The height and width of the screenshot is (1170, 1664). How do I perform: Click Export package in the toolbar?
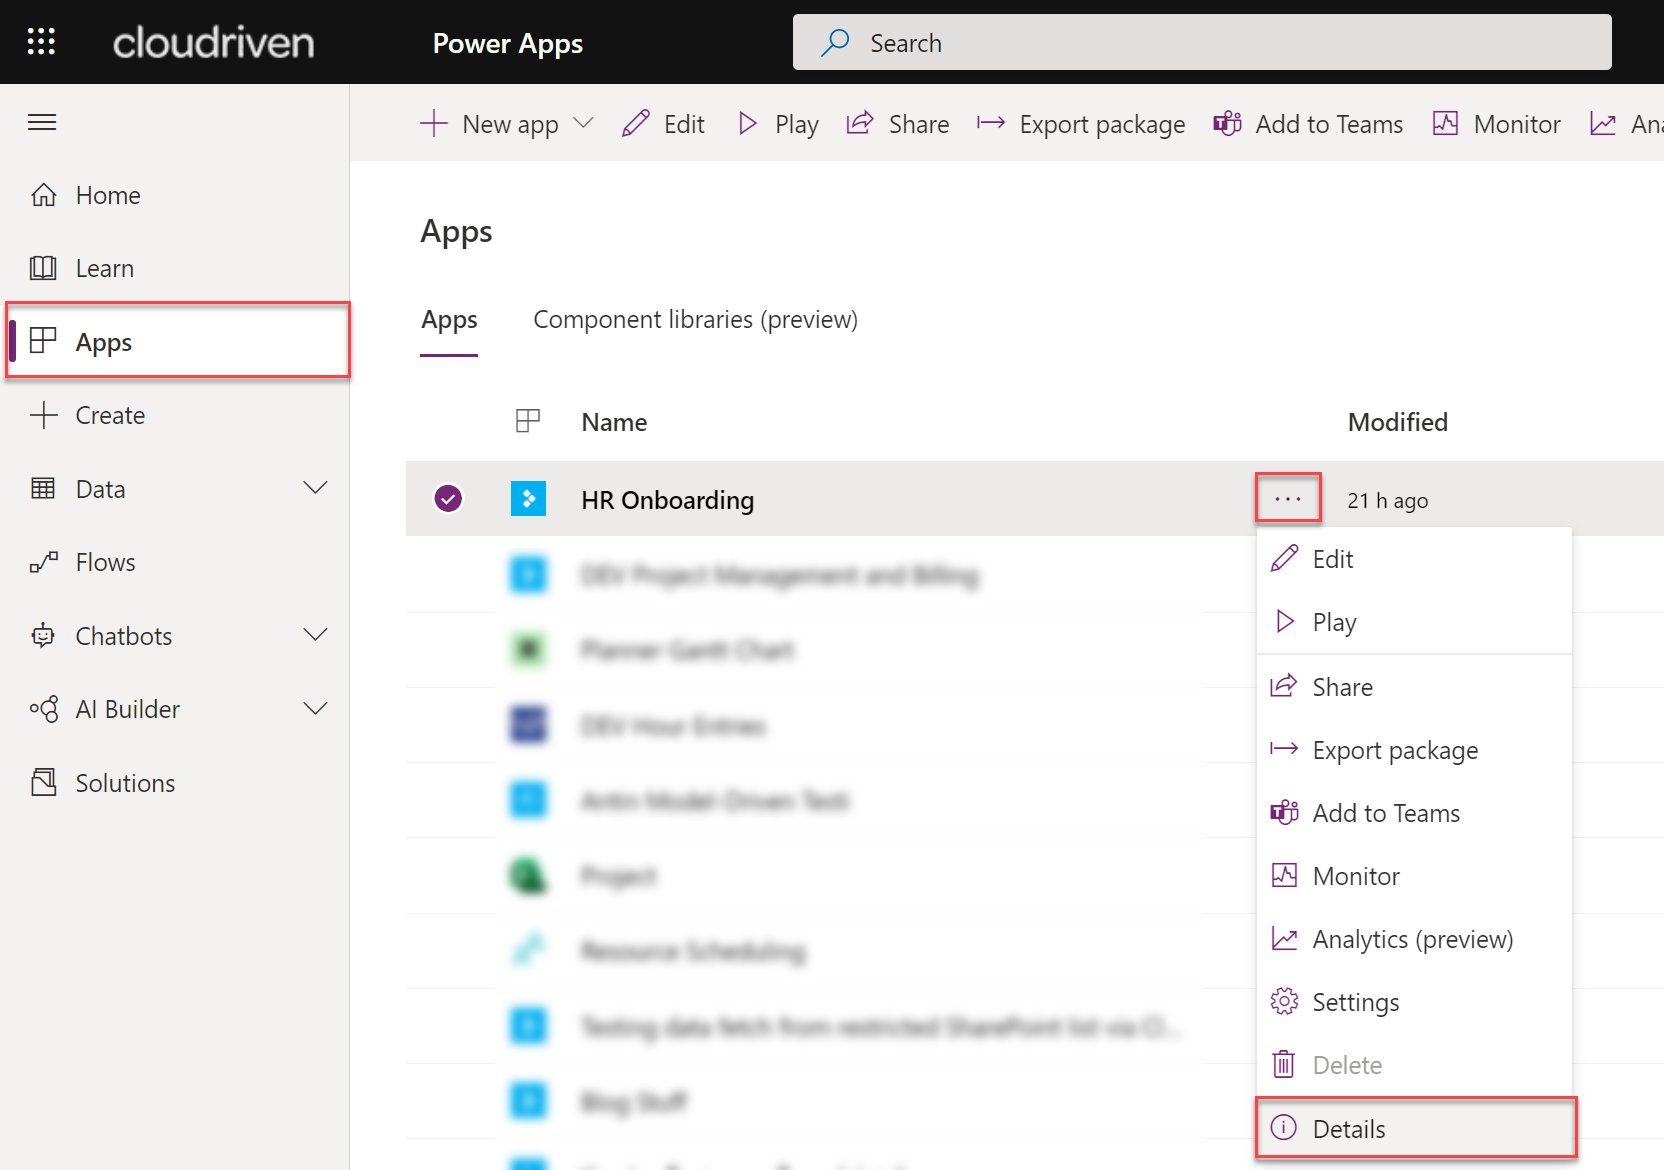[1081, 124]
